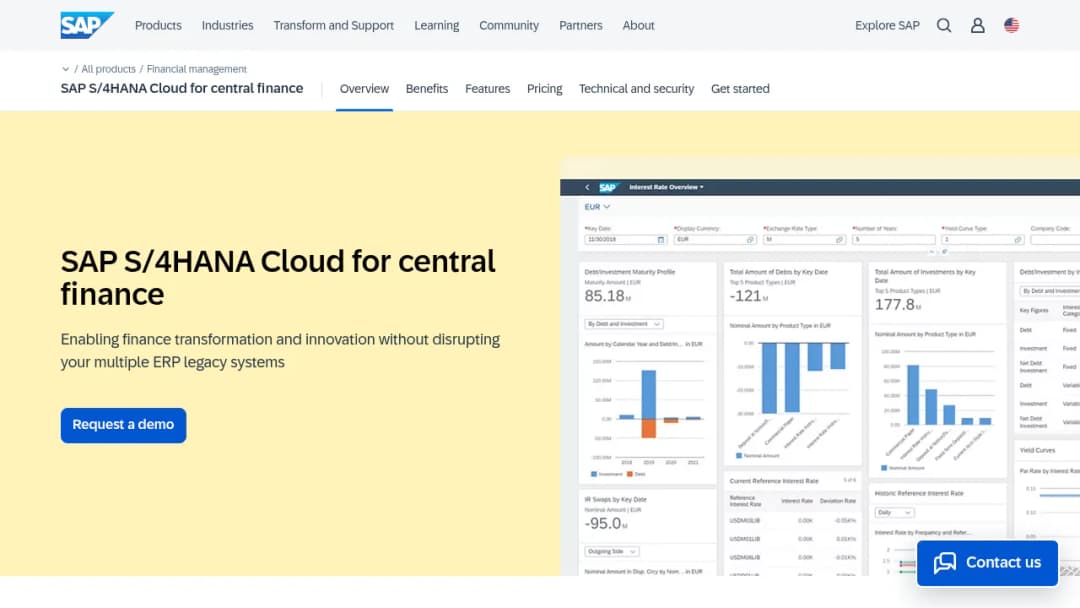Open the Partners menu
Screen dimensions: 1080x608
click(581, 25)
